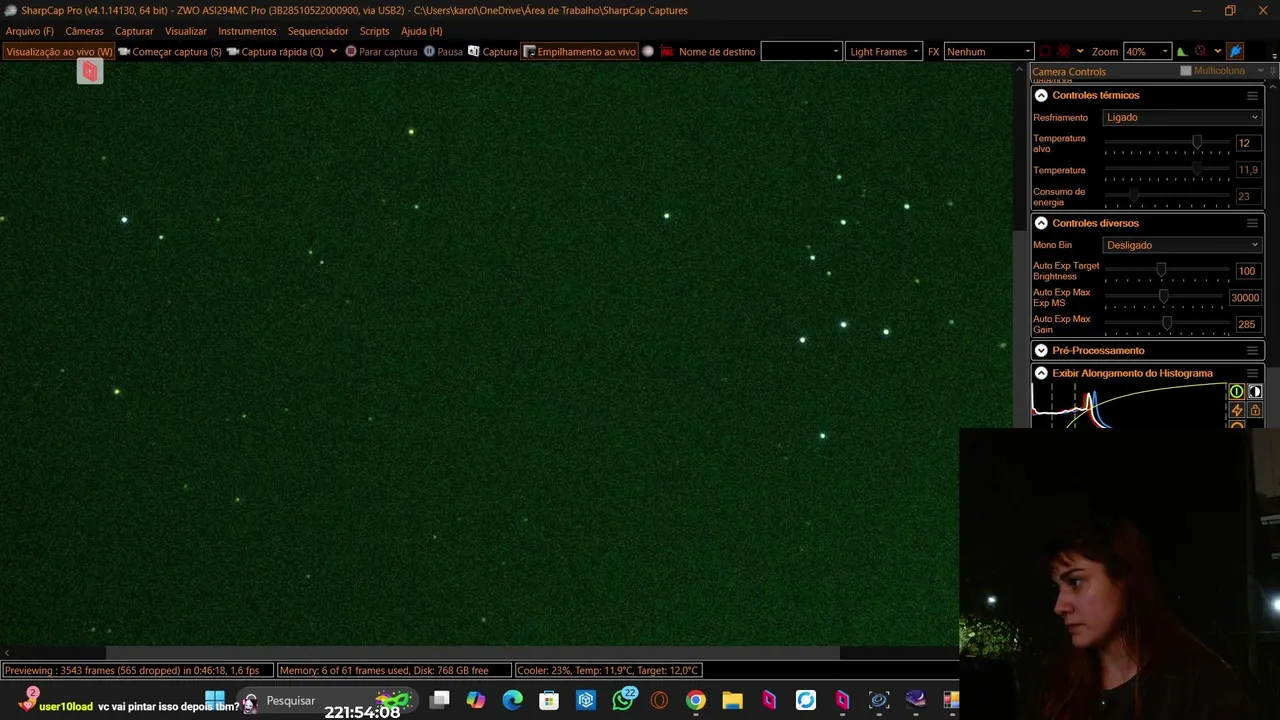Open Copilot from the taskbar

[475, 700]
